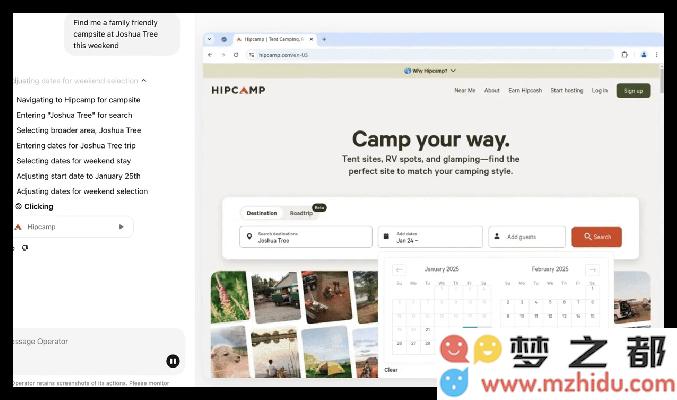Close the Hipcamp browser tab
The image size is (677, 400).
coord(311,39)
